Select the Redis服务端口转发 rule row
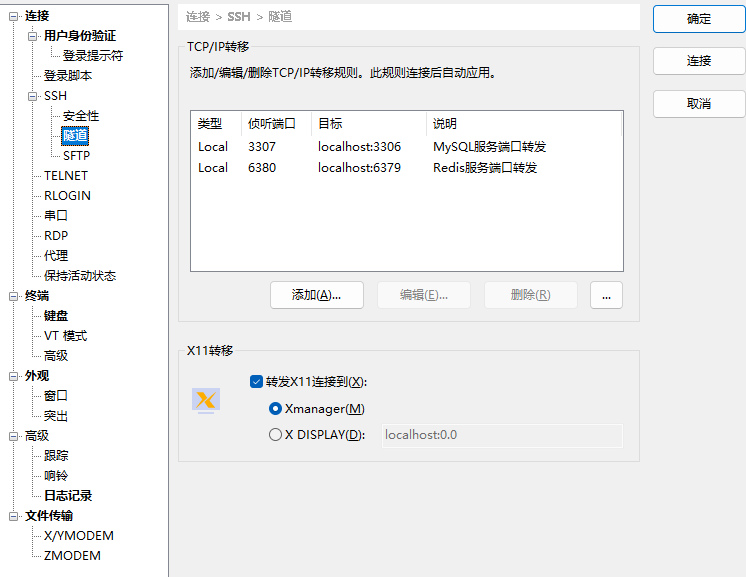This screenshot has height=577, width=746. (x=407, y=167)
